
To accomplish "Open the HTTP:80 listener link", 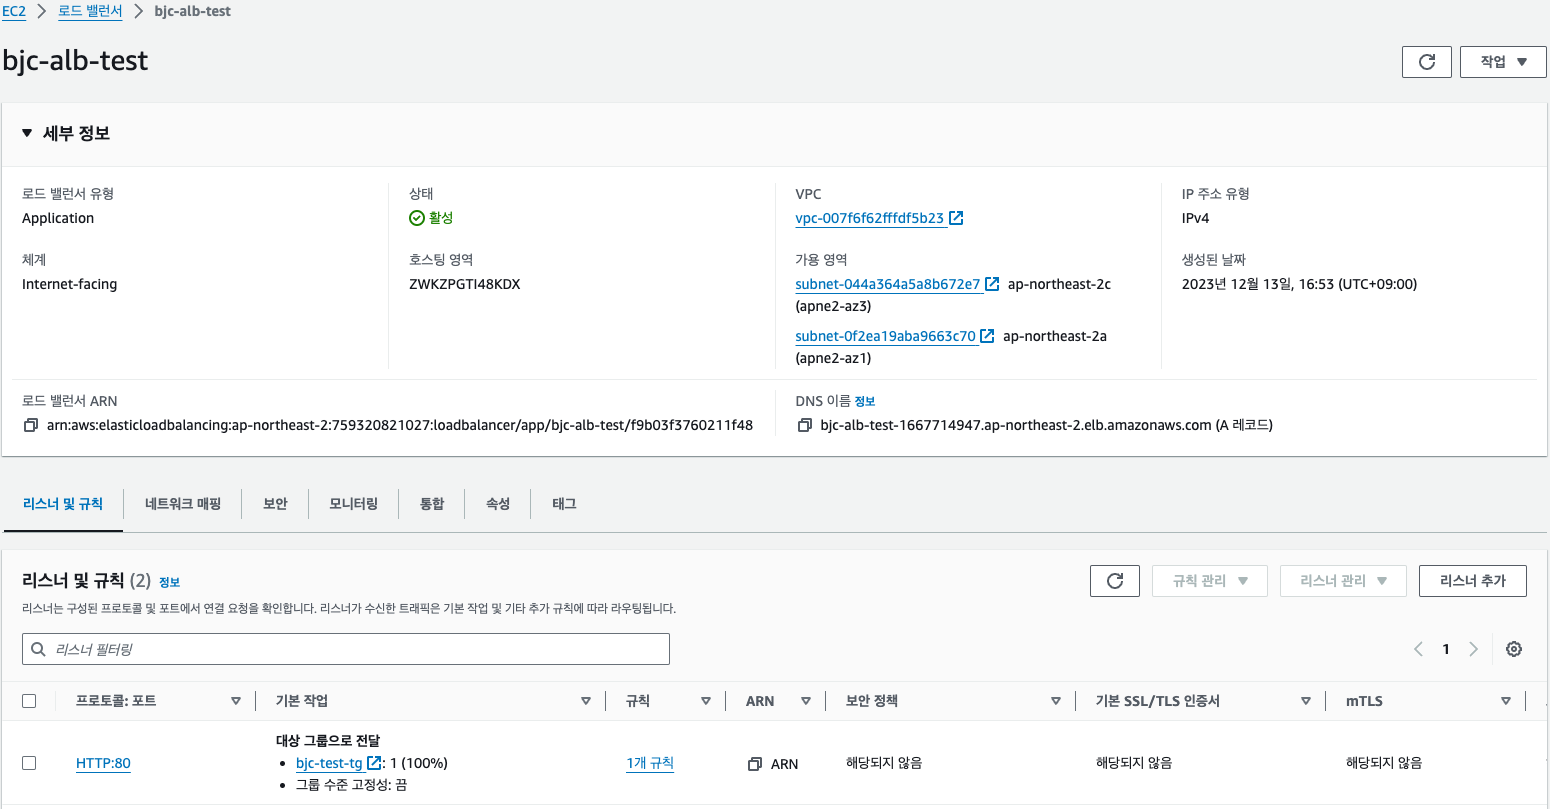I will pyautogui.click(x=103, y=763).
